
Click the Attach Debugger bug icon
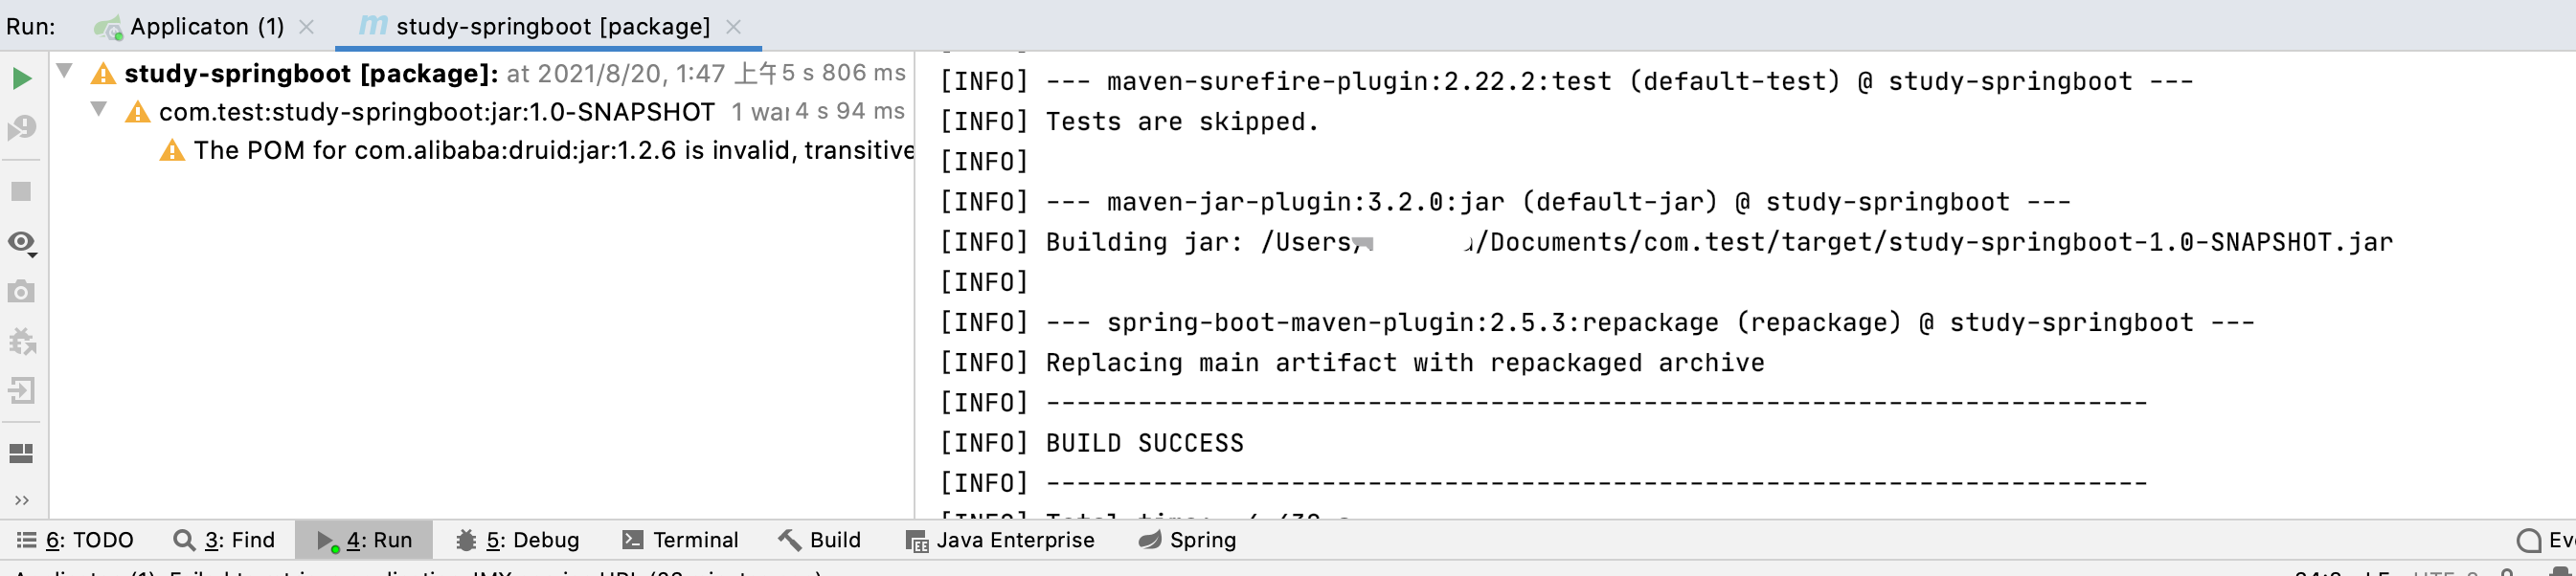point(21,341)
